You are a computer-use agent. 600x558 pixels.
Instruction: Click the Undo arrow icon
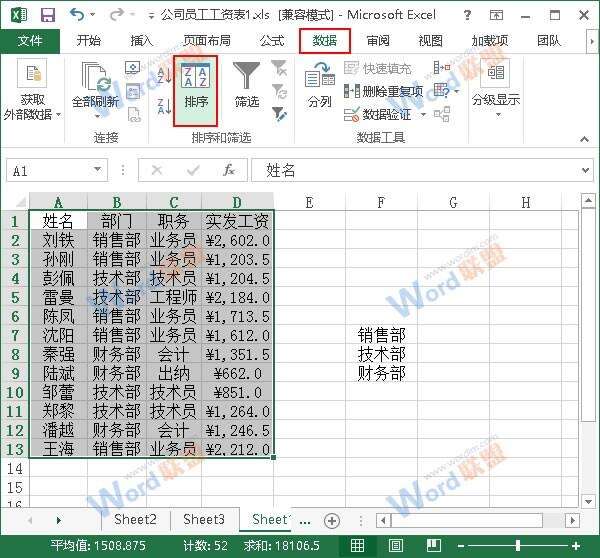(x=77, y=15)
